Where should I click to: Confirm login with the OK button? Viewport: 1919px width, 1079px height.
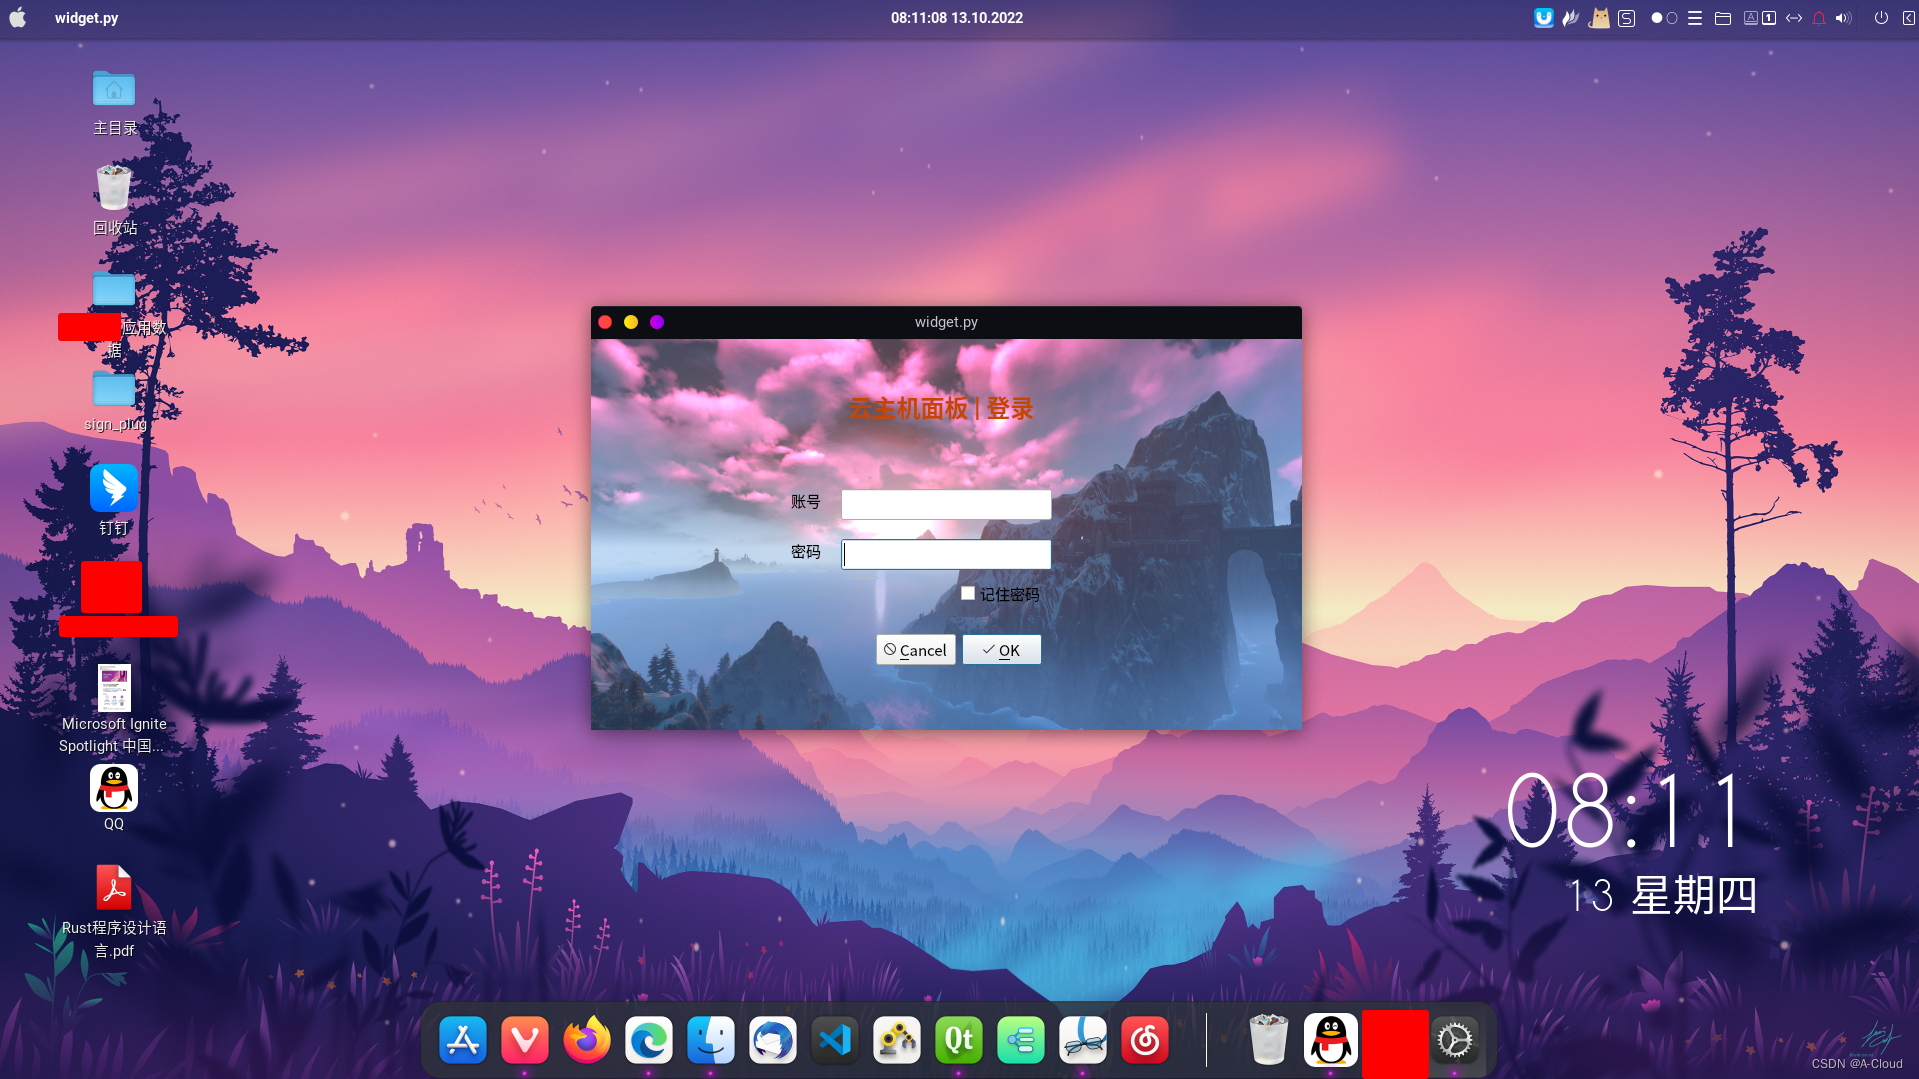(1001, 650)
